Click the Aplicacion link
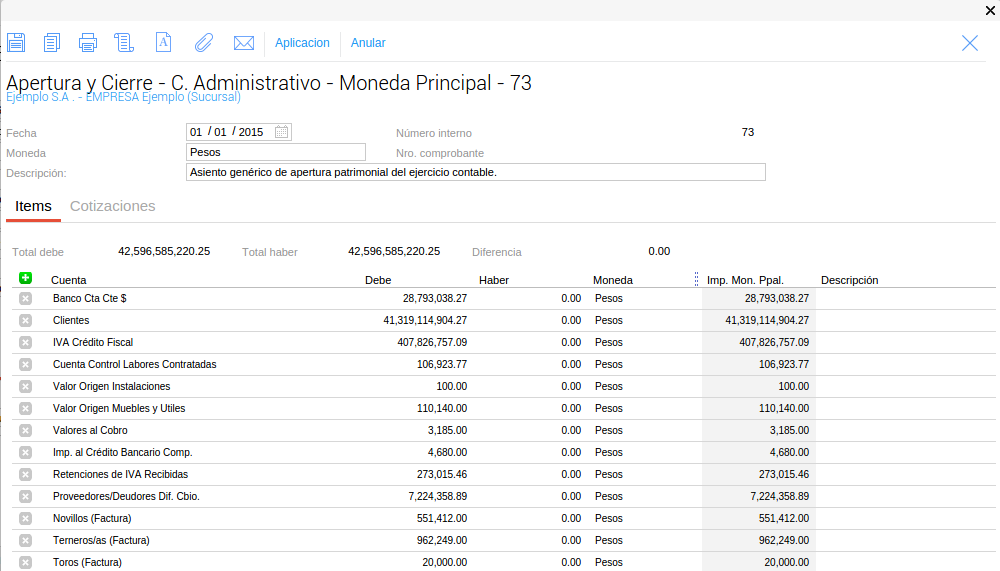This screenshot has width=1000, height=571. pos(302,43)
